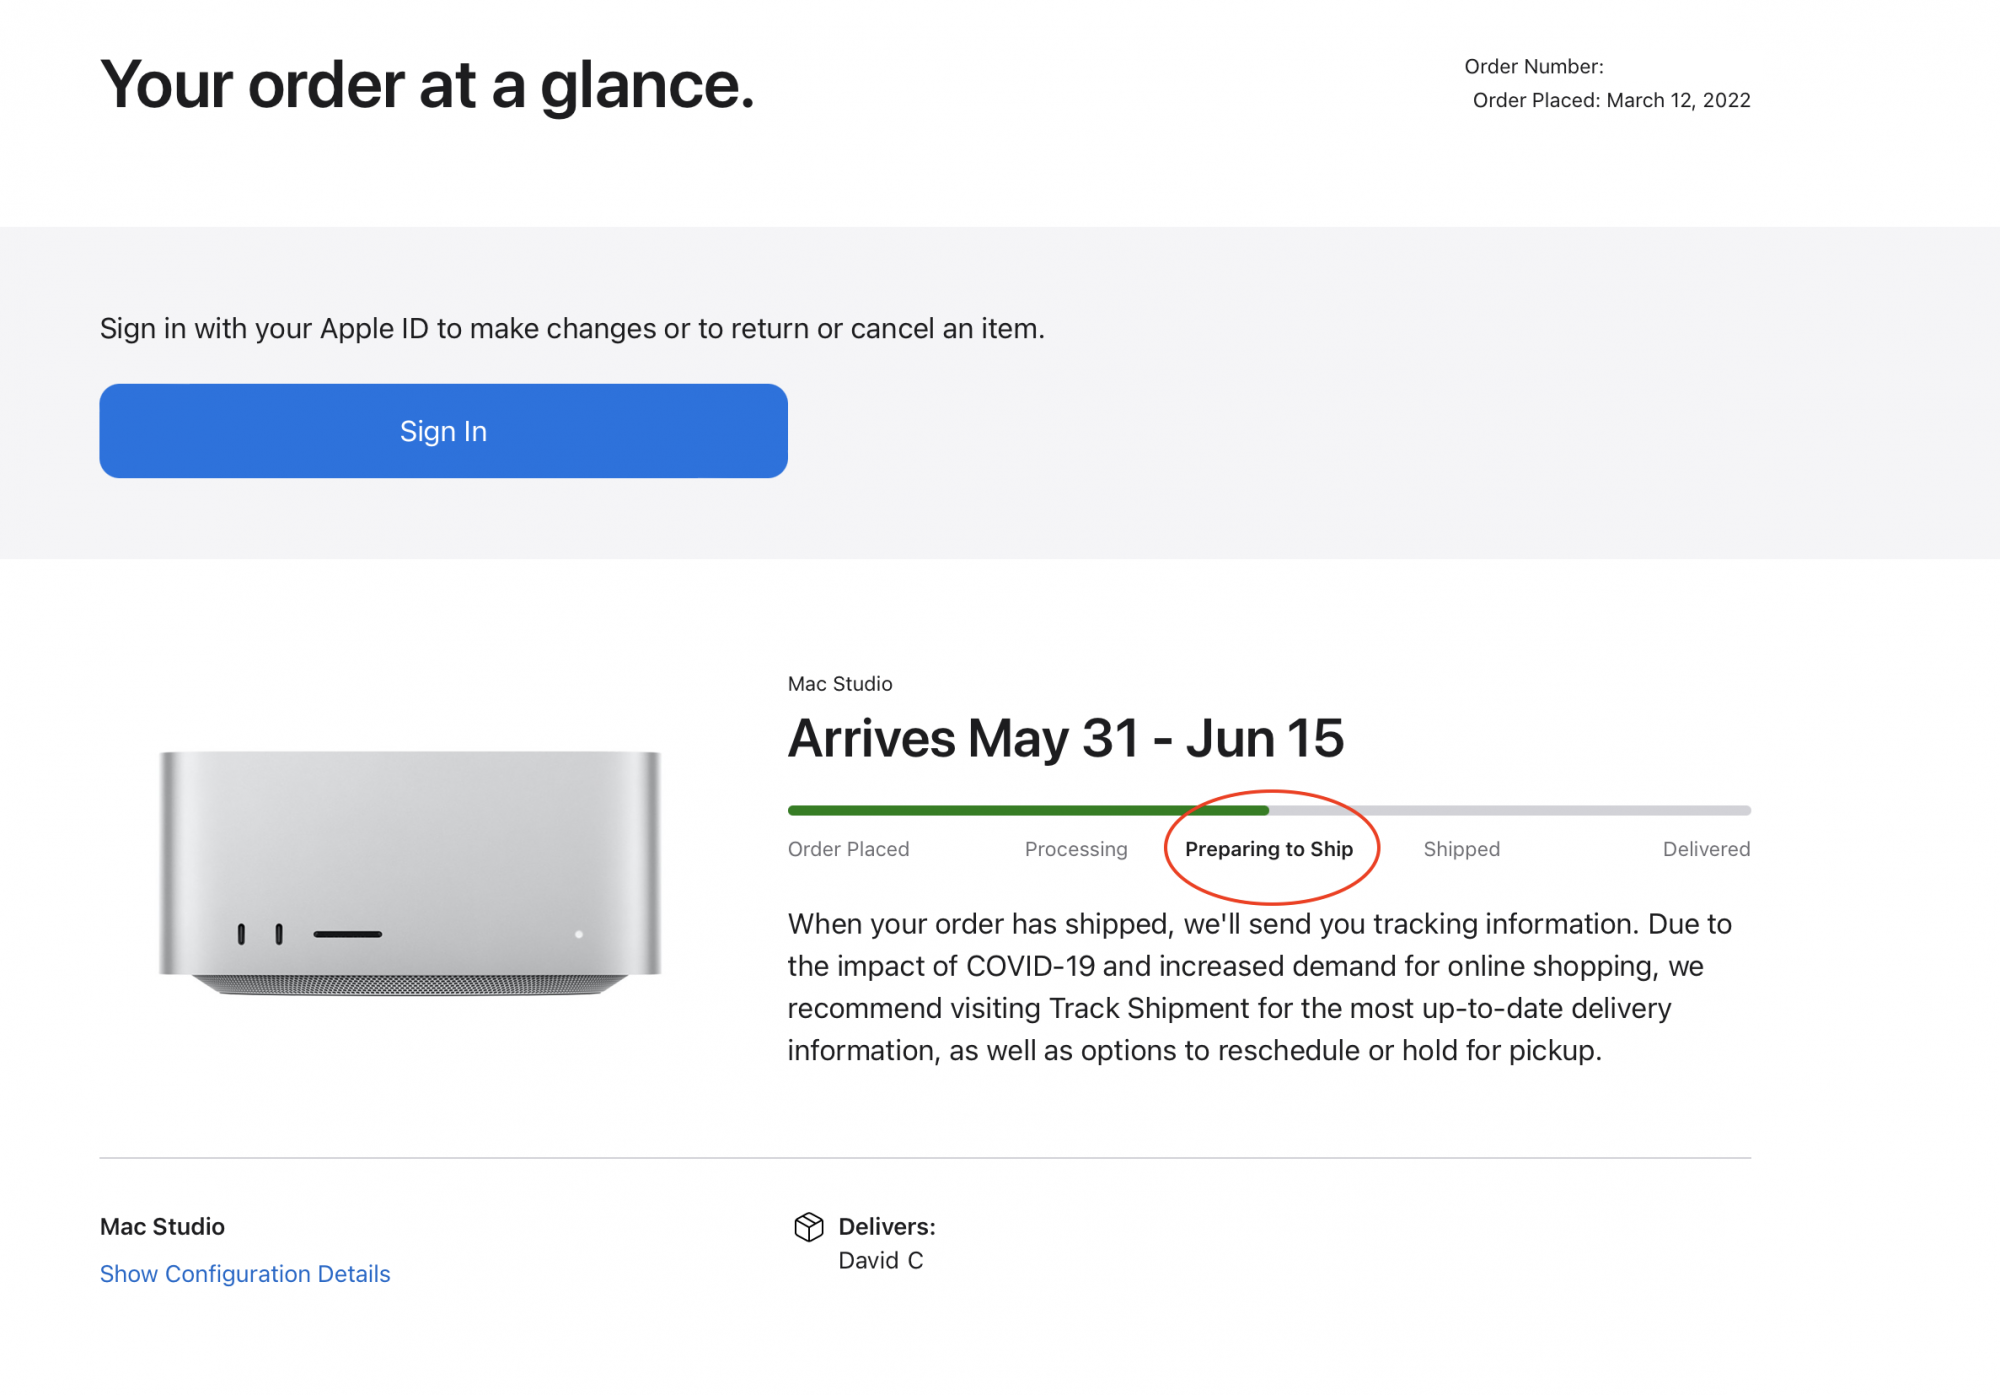Click the Arrives May 31 - Jun 15 heading
Screen dimensions: 2000x1395
pyautogui.click(x=1065, y=739)
